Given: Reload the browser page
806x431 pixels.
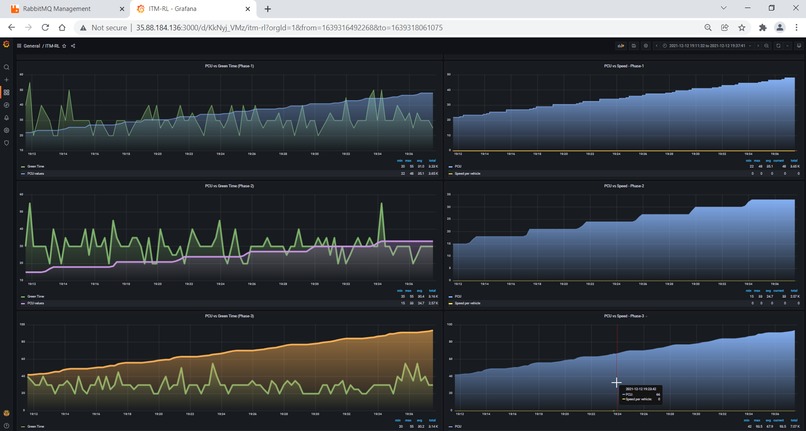Looking at the screenshot, I should pyautogui.click(x=45, y=28).
